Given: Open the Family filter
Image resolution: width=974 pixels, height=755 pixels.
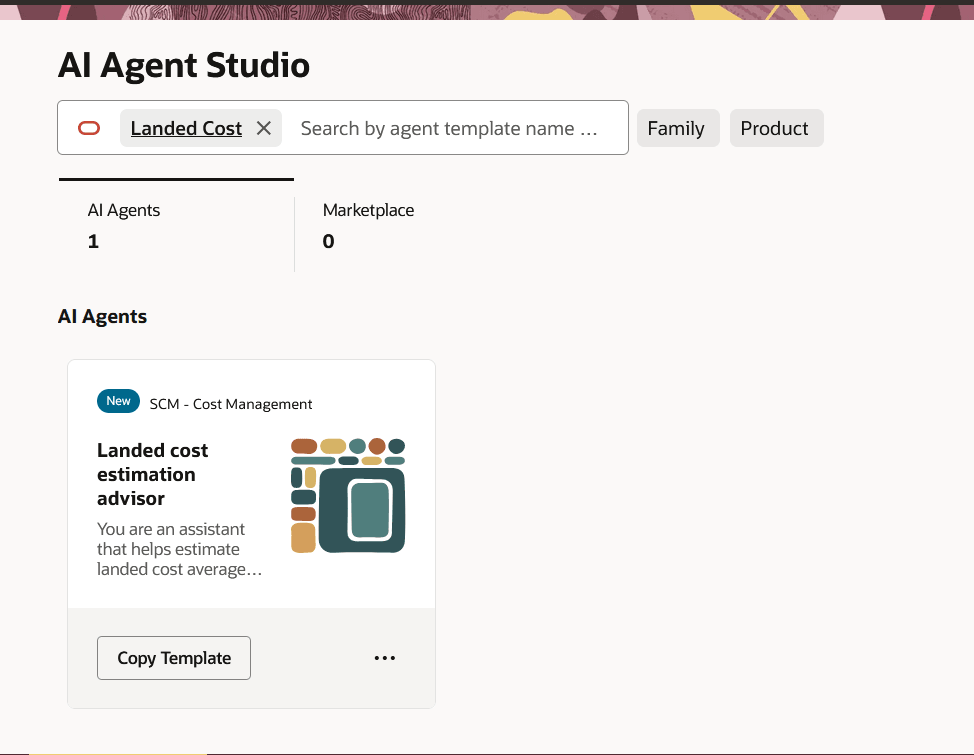Looking at the screenshot, I should (677, 128).
